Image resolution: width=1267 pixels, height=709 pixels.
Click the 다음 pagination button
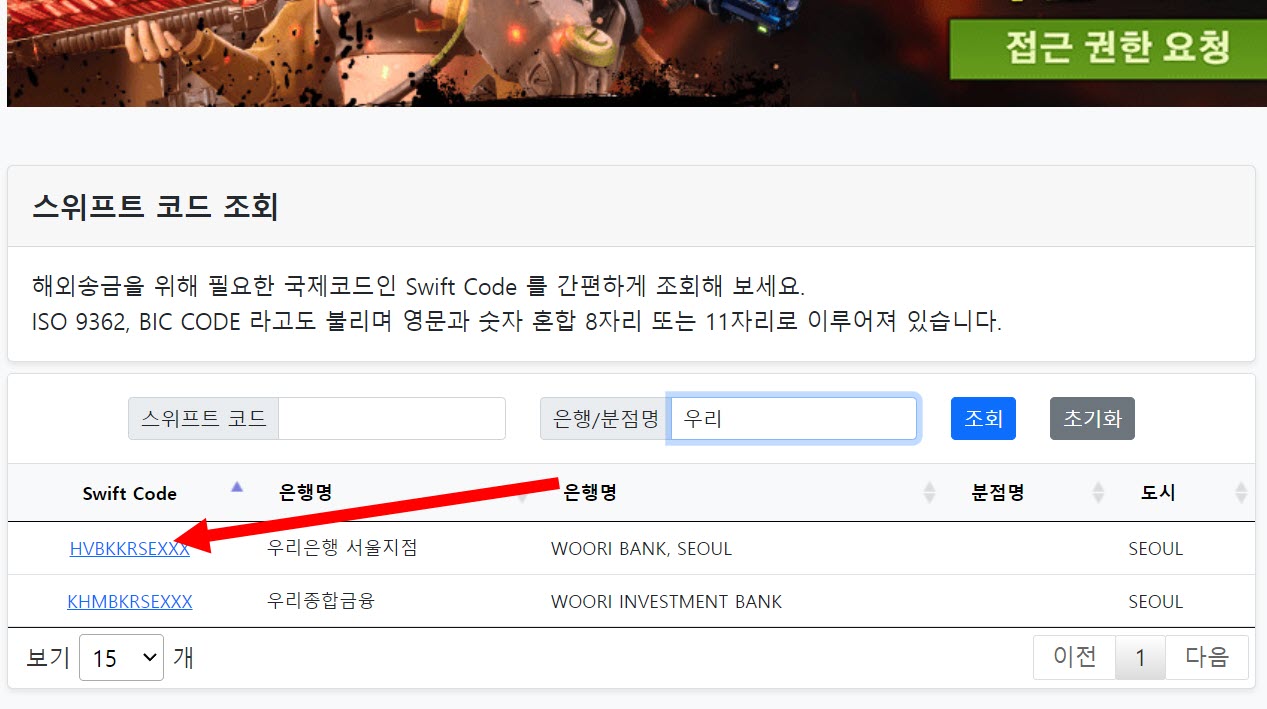click(x=1207, y=657)
